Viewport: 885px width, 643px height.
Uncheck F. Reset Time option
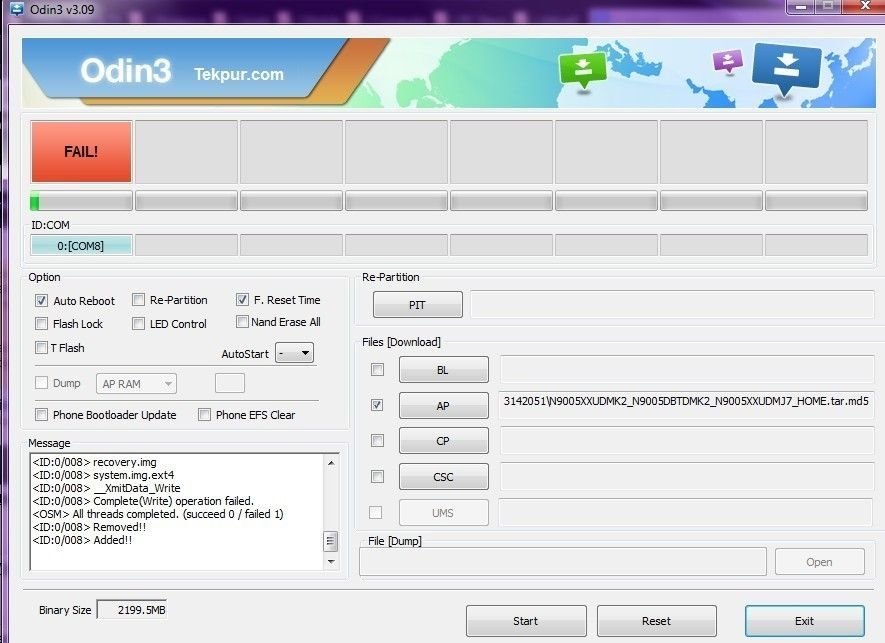242,299
